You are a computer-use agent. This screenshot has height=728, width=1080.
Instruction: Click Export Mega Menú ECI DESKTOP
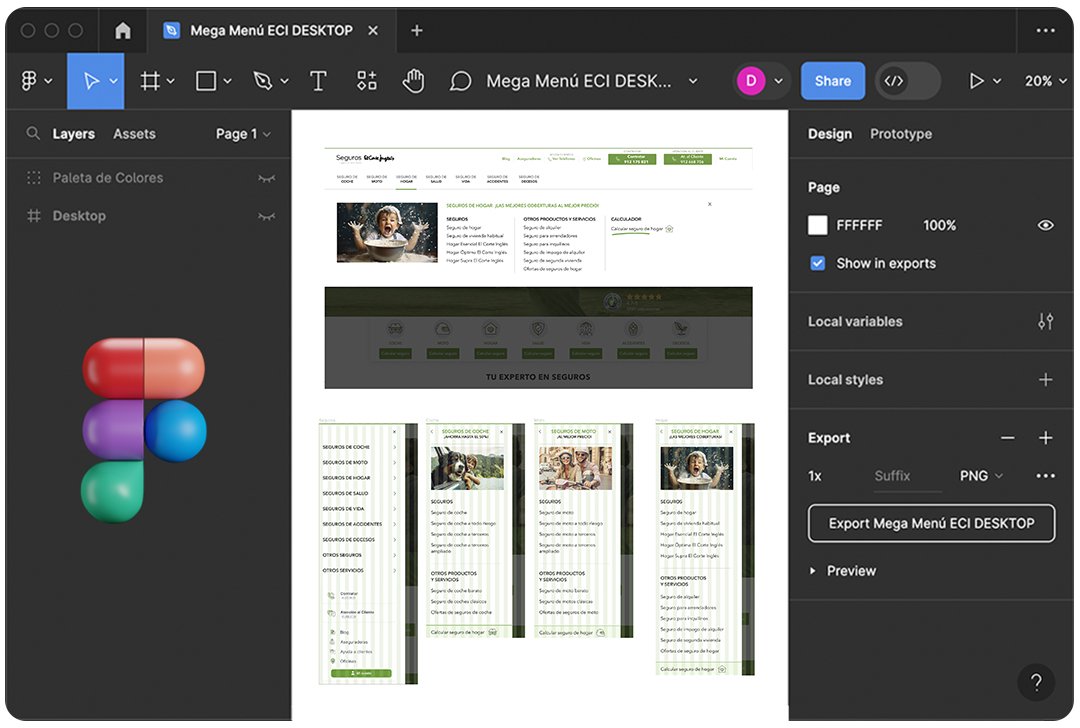[x=931, y=523]
